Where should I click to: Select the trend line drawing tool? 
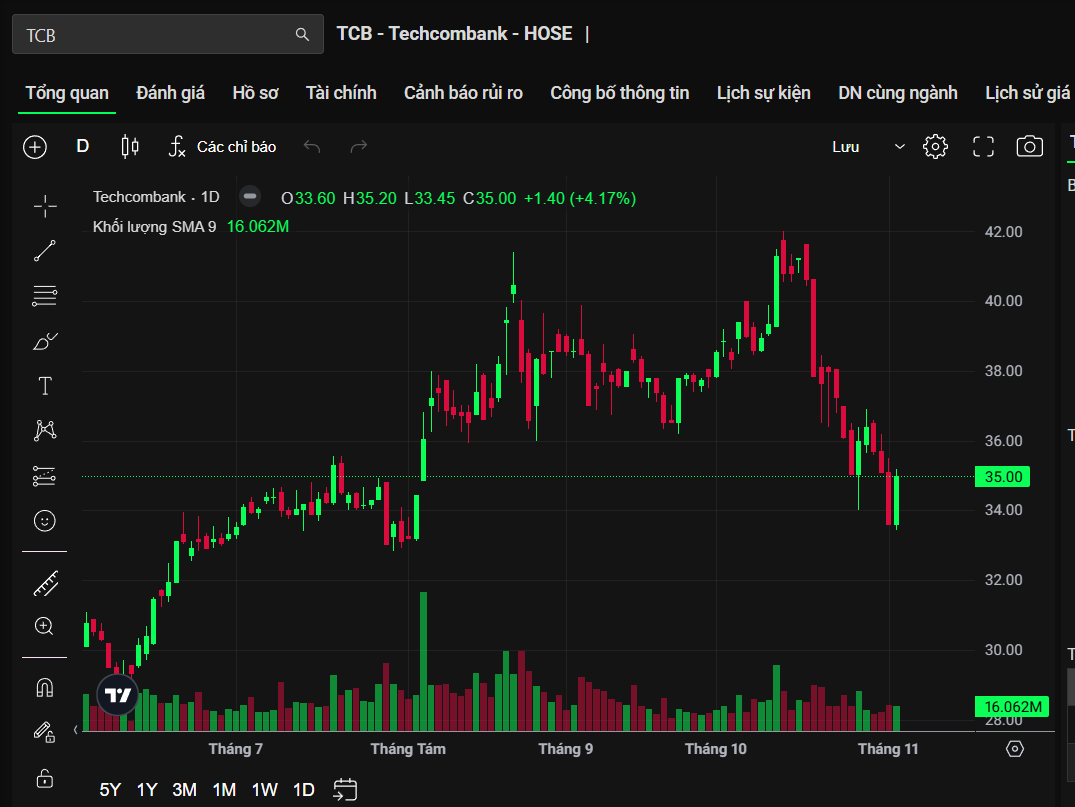pos(45,251)
